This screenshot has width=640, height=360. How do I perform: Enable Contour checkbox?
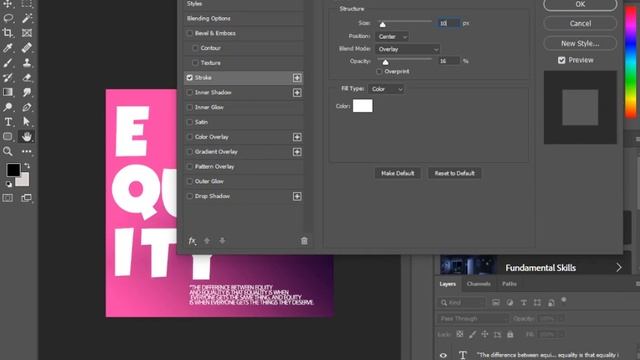pos(196,48)
